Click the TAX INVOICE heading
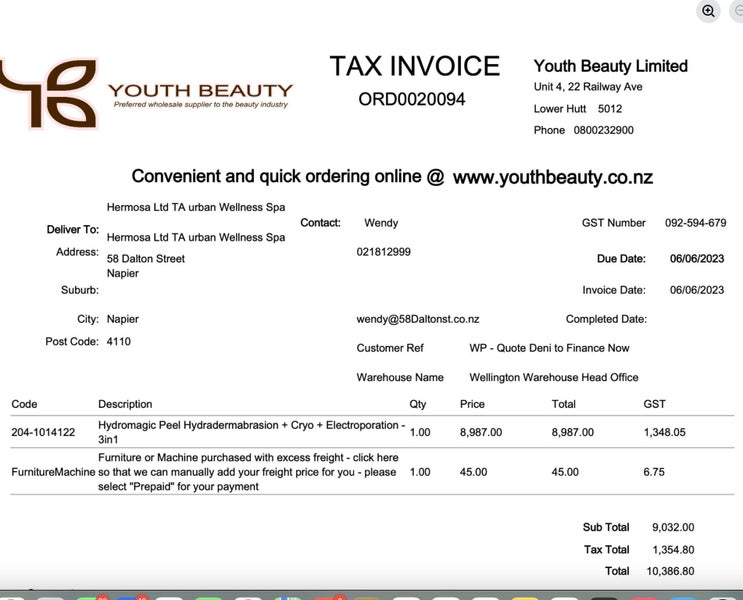 point(414,66)
